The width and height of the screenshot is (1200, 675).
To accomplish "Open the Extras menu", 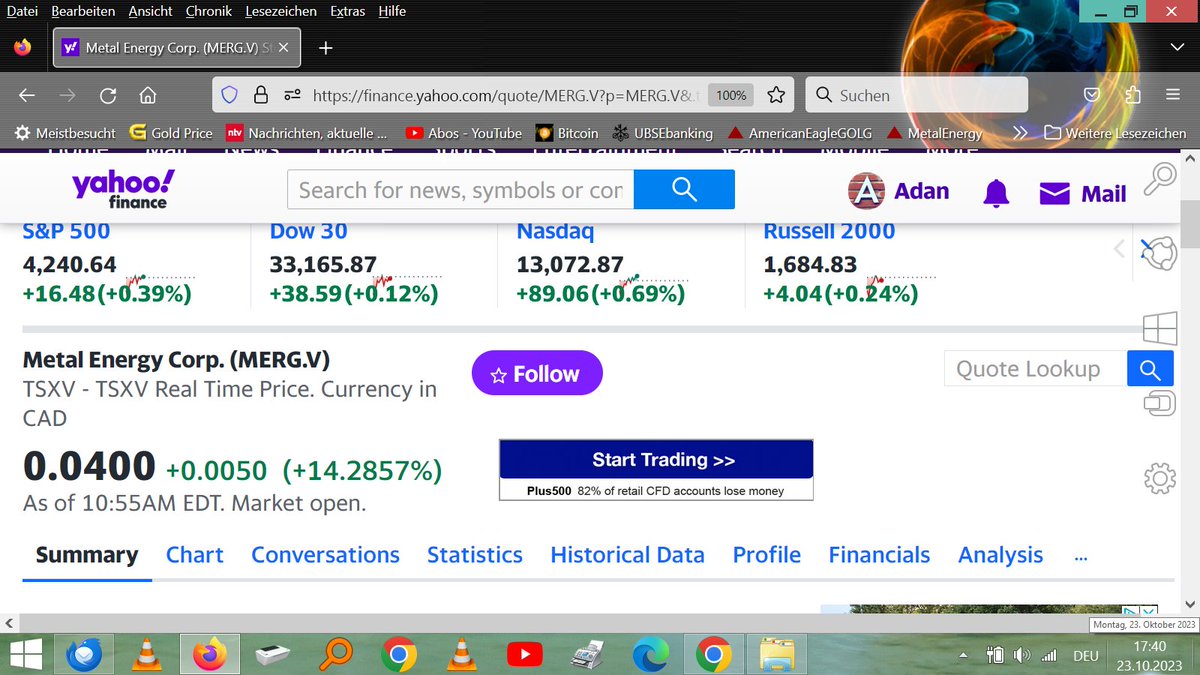I will 346,11.
